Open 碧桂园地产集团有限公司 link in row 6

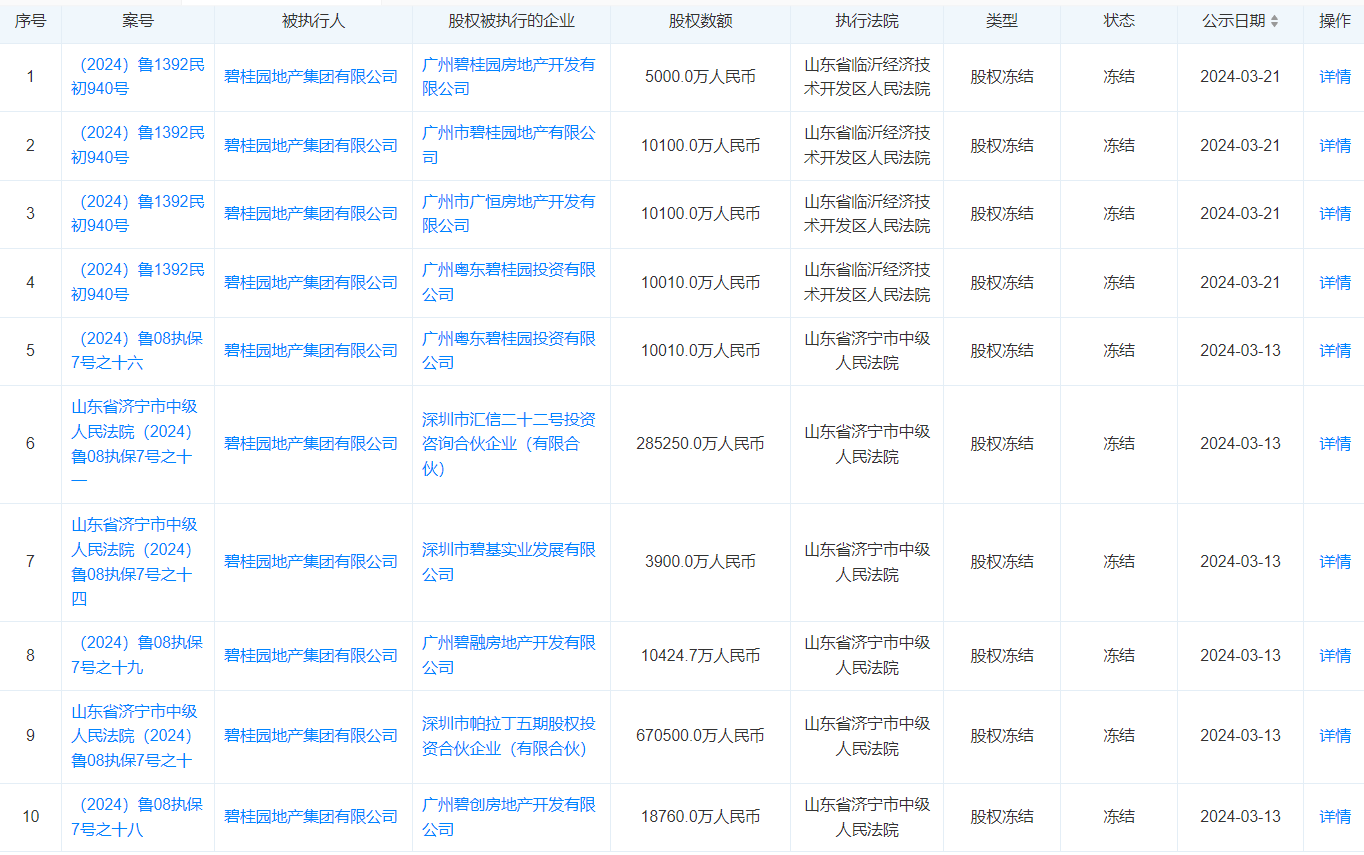[311, 444]
